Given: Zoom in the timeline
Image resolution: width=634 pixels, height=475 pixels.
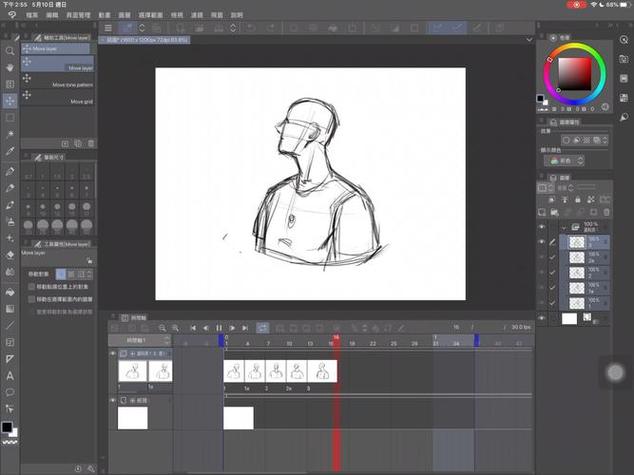Looking at the screenshot, I should coord(175,328).
